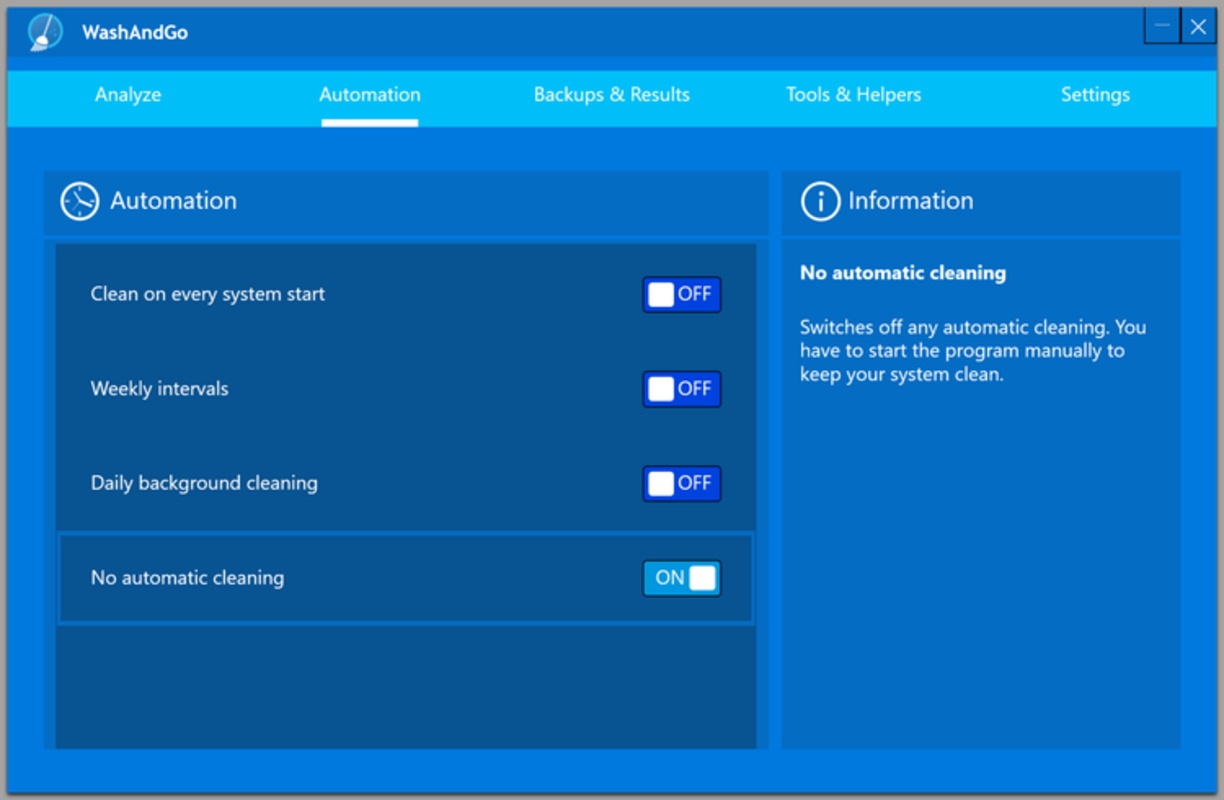This screenshot has width=1224, height=800.
Task: Click the "Weekly intervals" label
Action: (x=160, y=388)
